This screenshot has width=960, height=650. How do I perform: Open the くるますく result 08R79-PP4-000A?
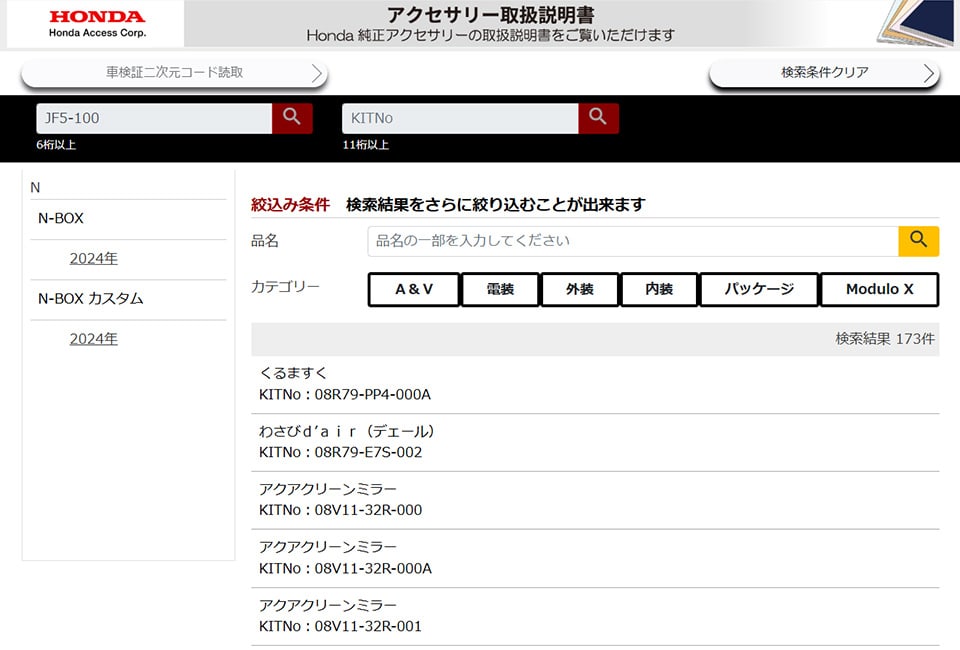[x=345, y=384]
